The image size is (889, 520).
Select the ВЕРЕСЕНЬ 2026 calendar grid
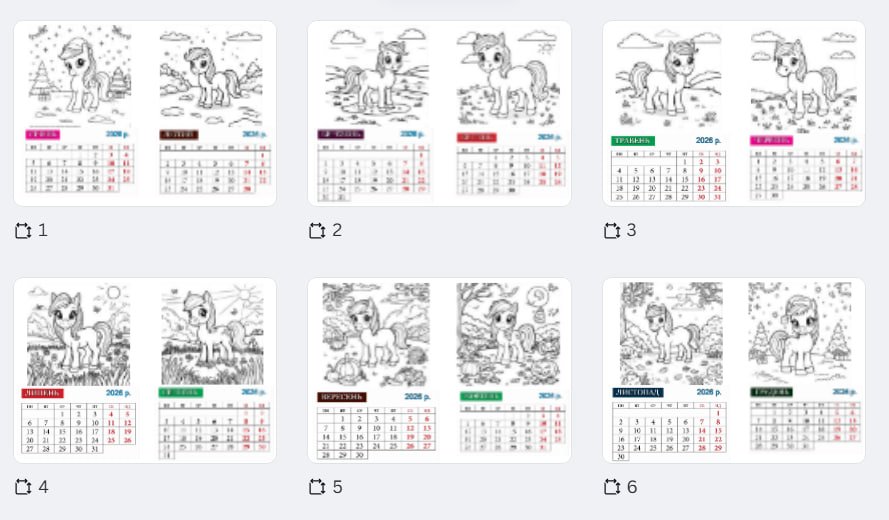pos(376,433)
